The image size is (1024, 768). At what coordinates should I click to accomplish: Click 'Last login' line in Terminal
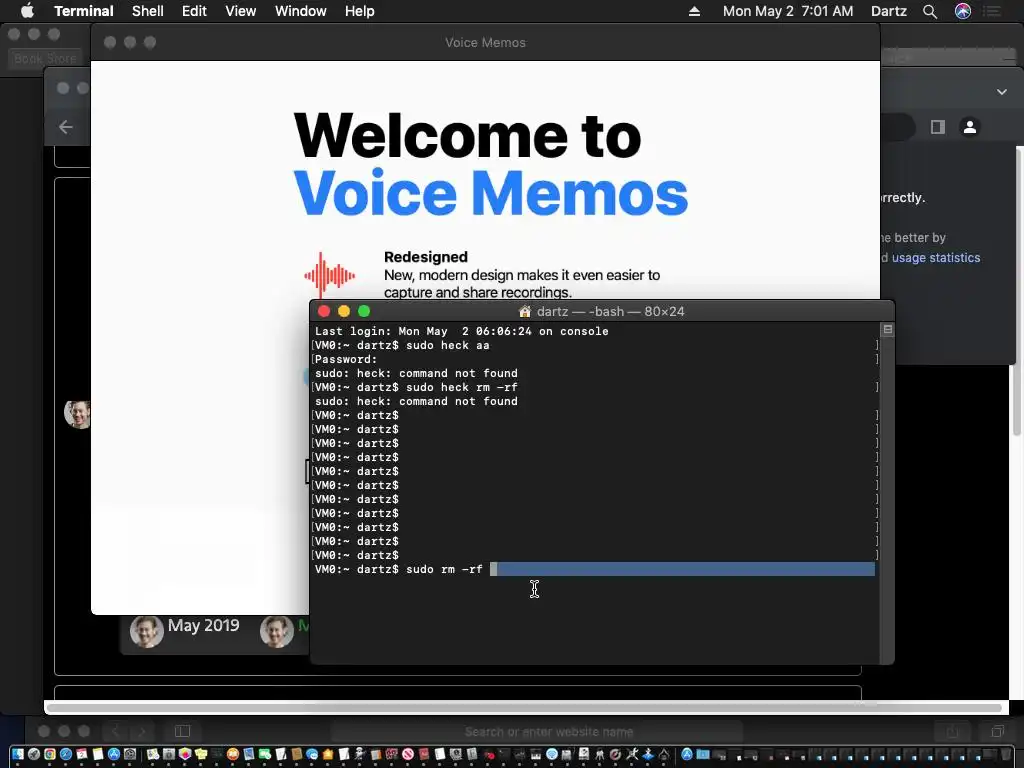462,331
